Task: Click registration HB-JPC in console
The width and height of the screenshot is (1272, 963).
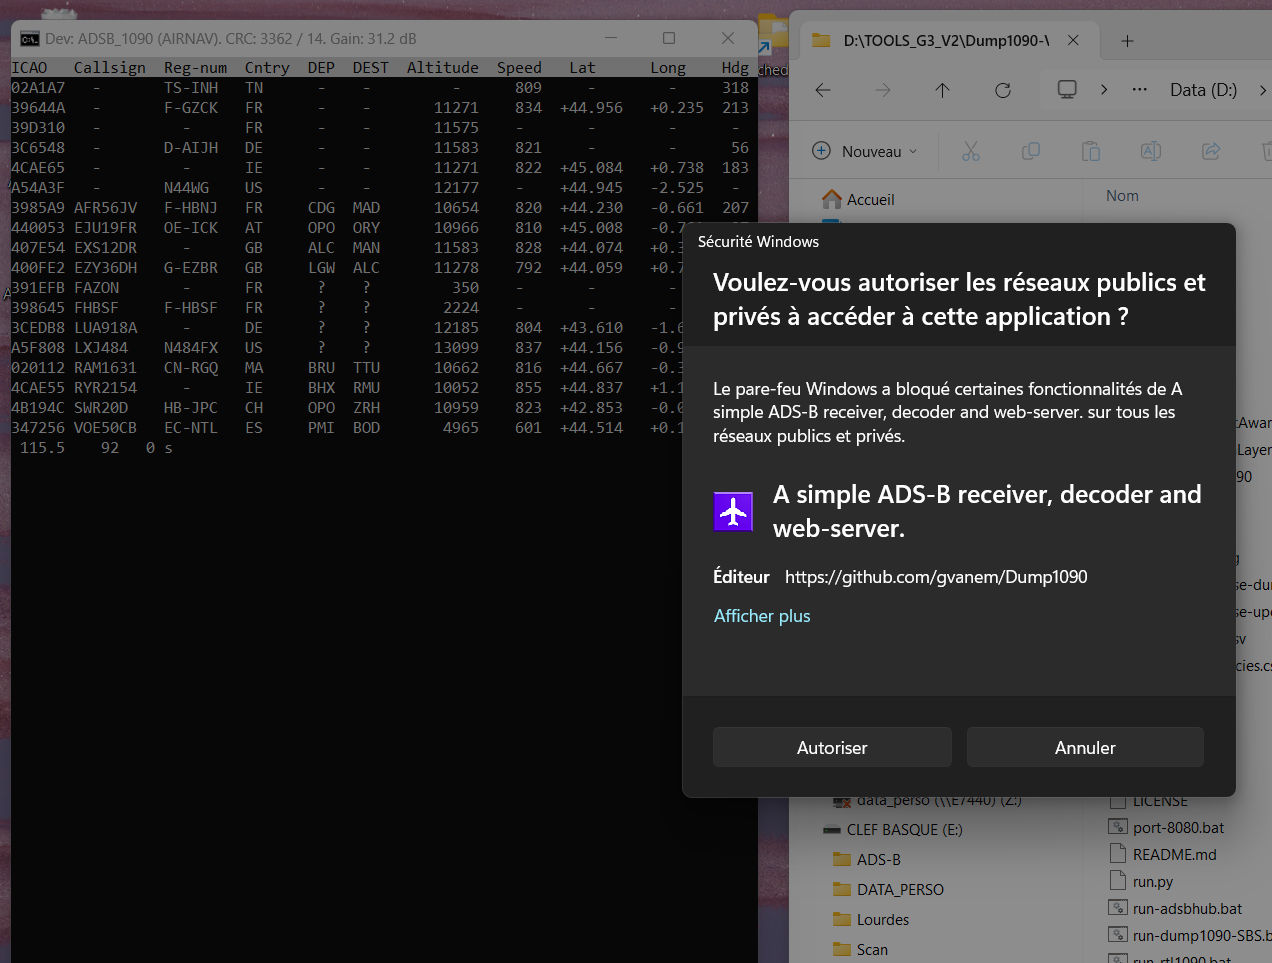Action: (x=191, y=408)
